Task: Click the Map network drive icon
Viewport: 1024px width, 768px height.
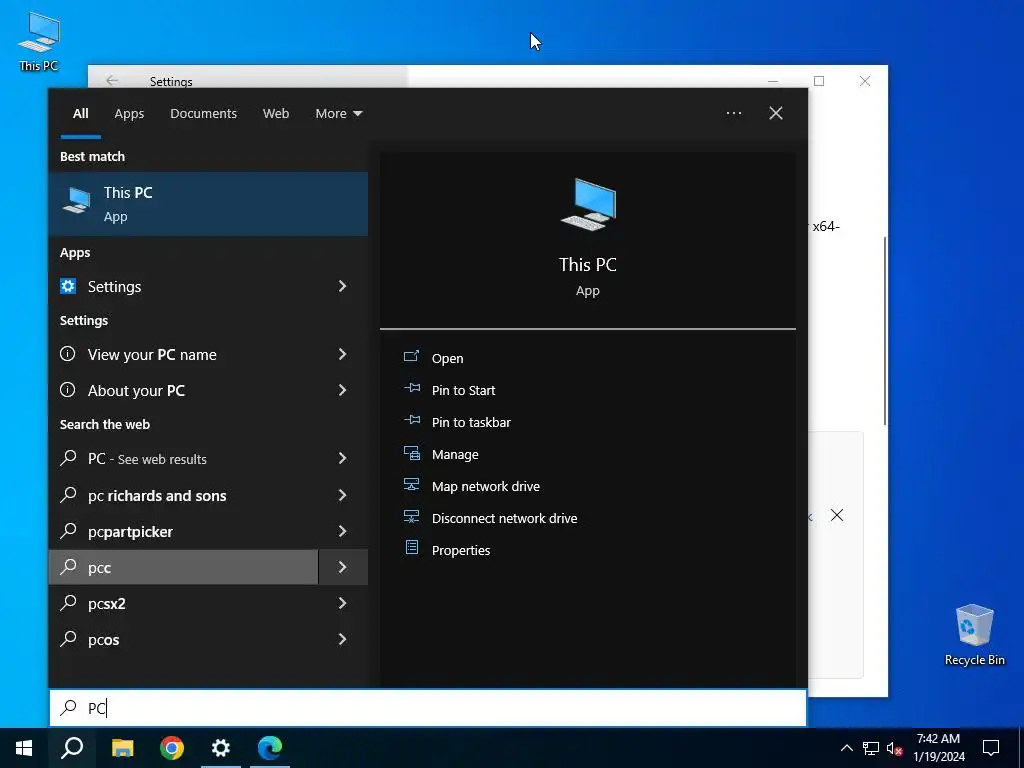Action: coord(411,485)
